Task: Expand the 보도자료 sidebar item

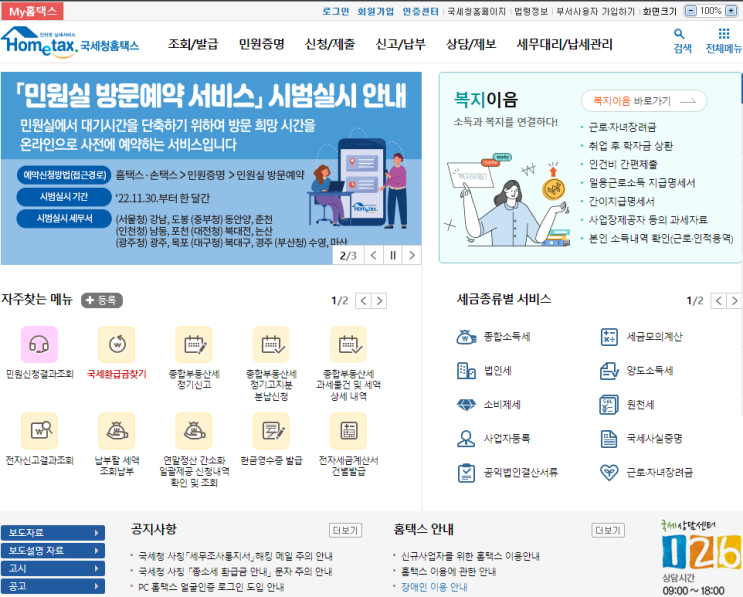Action: tap(53, 533)
